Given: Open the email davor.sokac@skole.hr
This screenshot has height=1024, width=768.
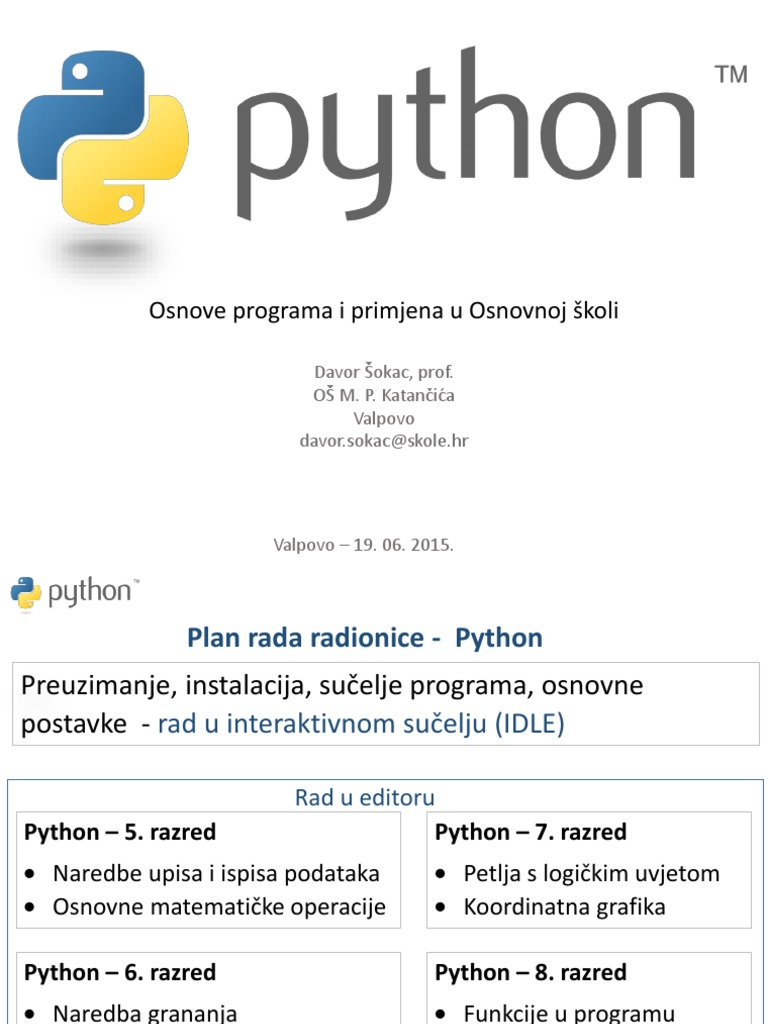Looking at the screenshot, I should coord(383,441).
